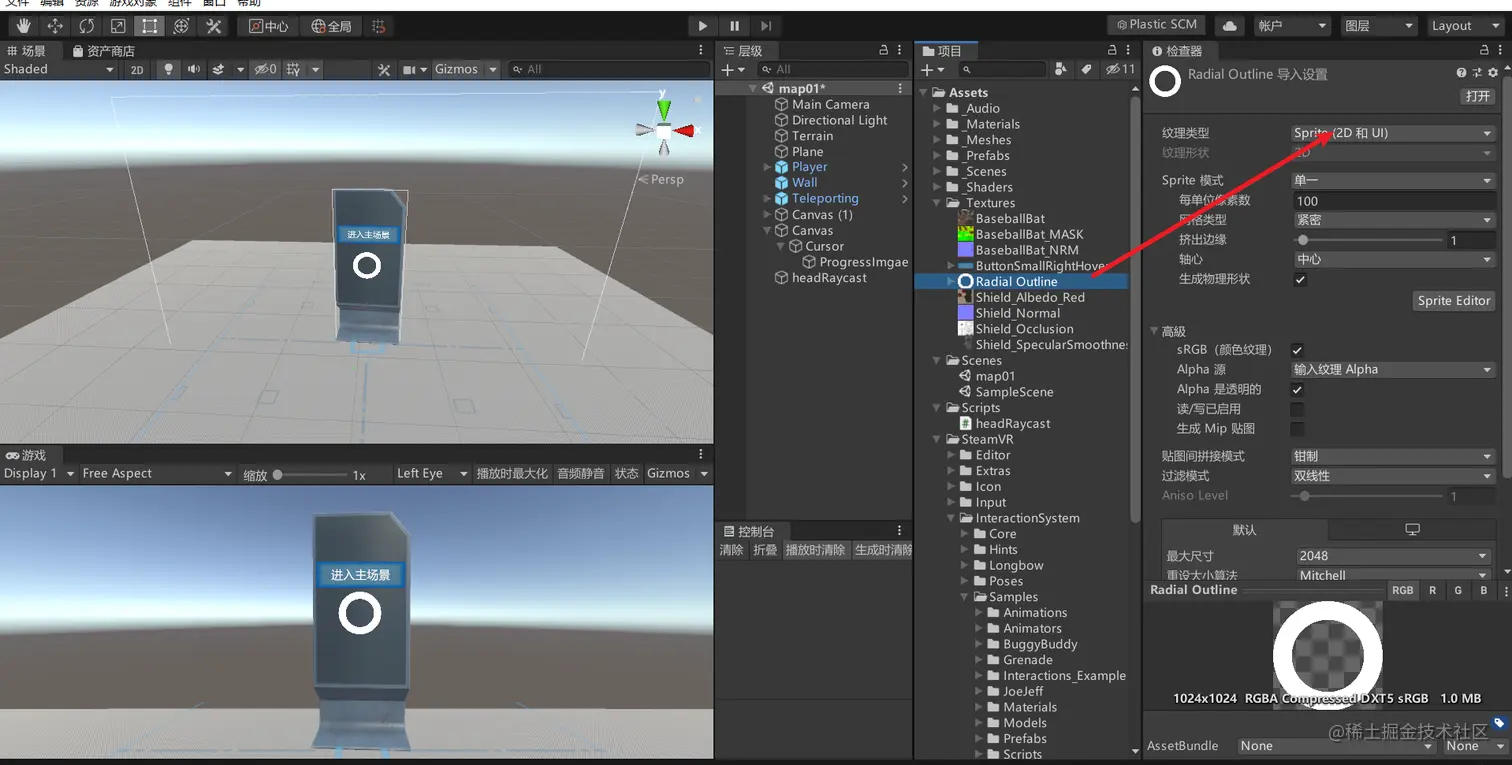Select the Scale tool
This screenshot has width=1512, height=765.
point(118,26)
